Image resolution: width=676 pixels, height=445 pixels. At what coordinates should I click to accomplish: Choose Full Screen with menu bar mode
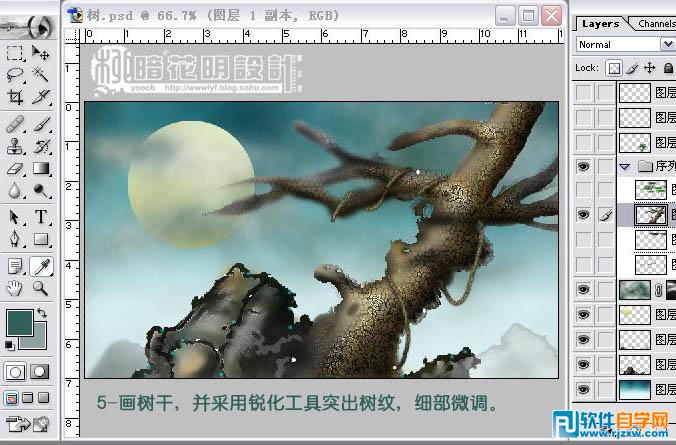(28, 398)
